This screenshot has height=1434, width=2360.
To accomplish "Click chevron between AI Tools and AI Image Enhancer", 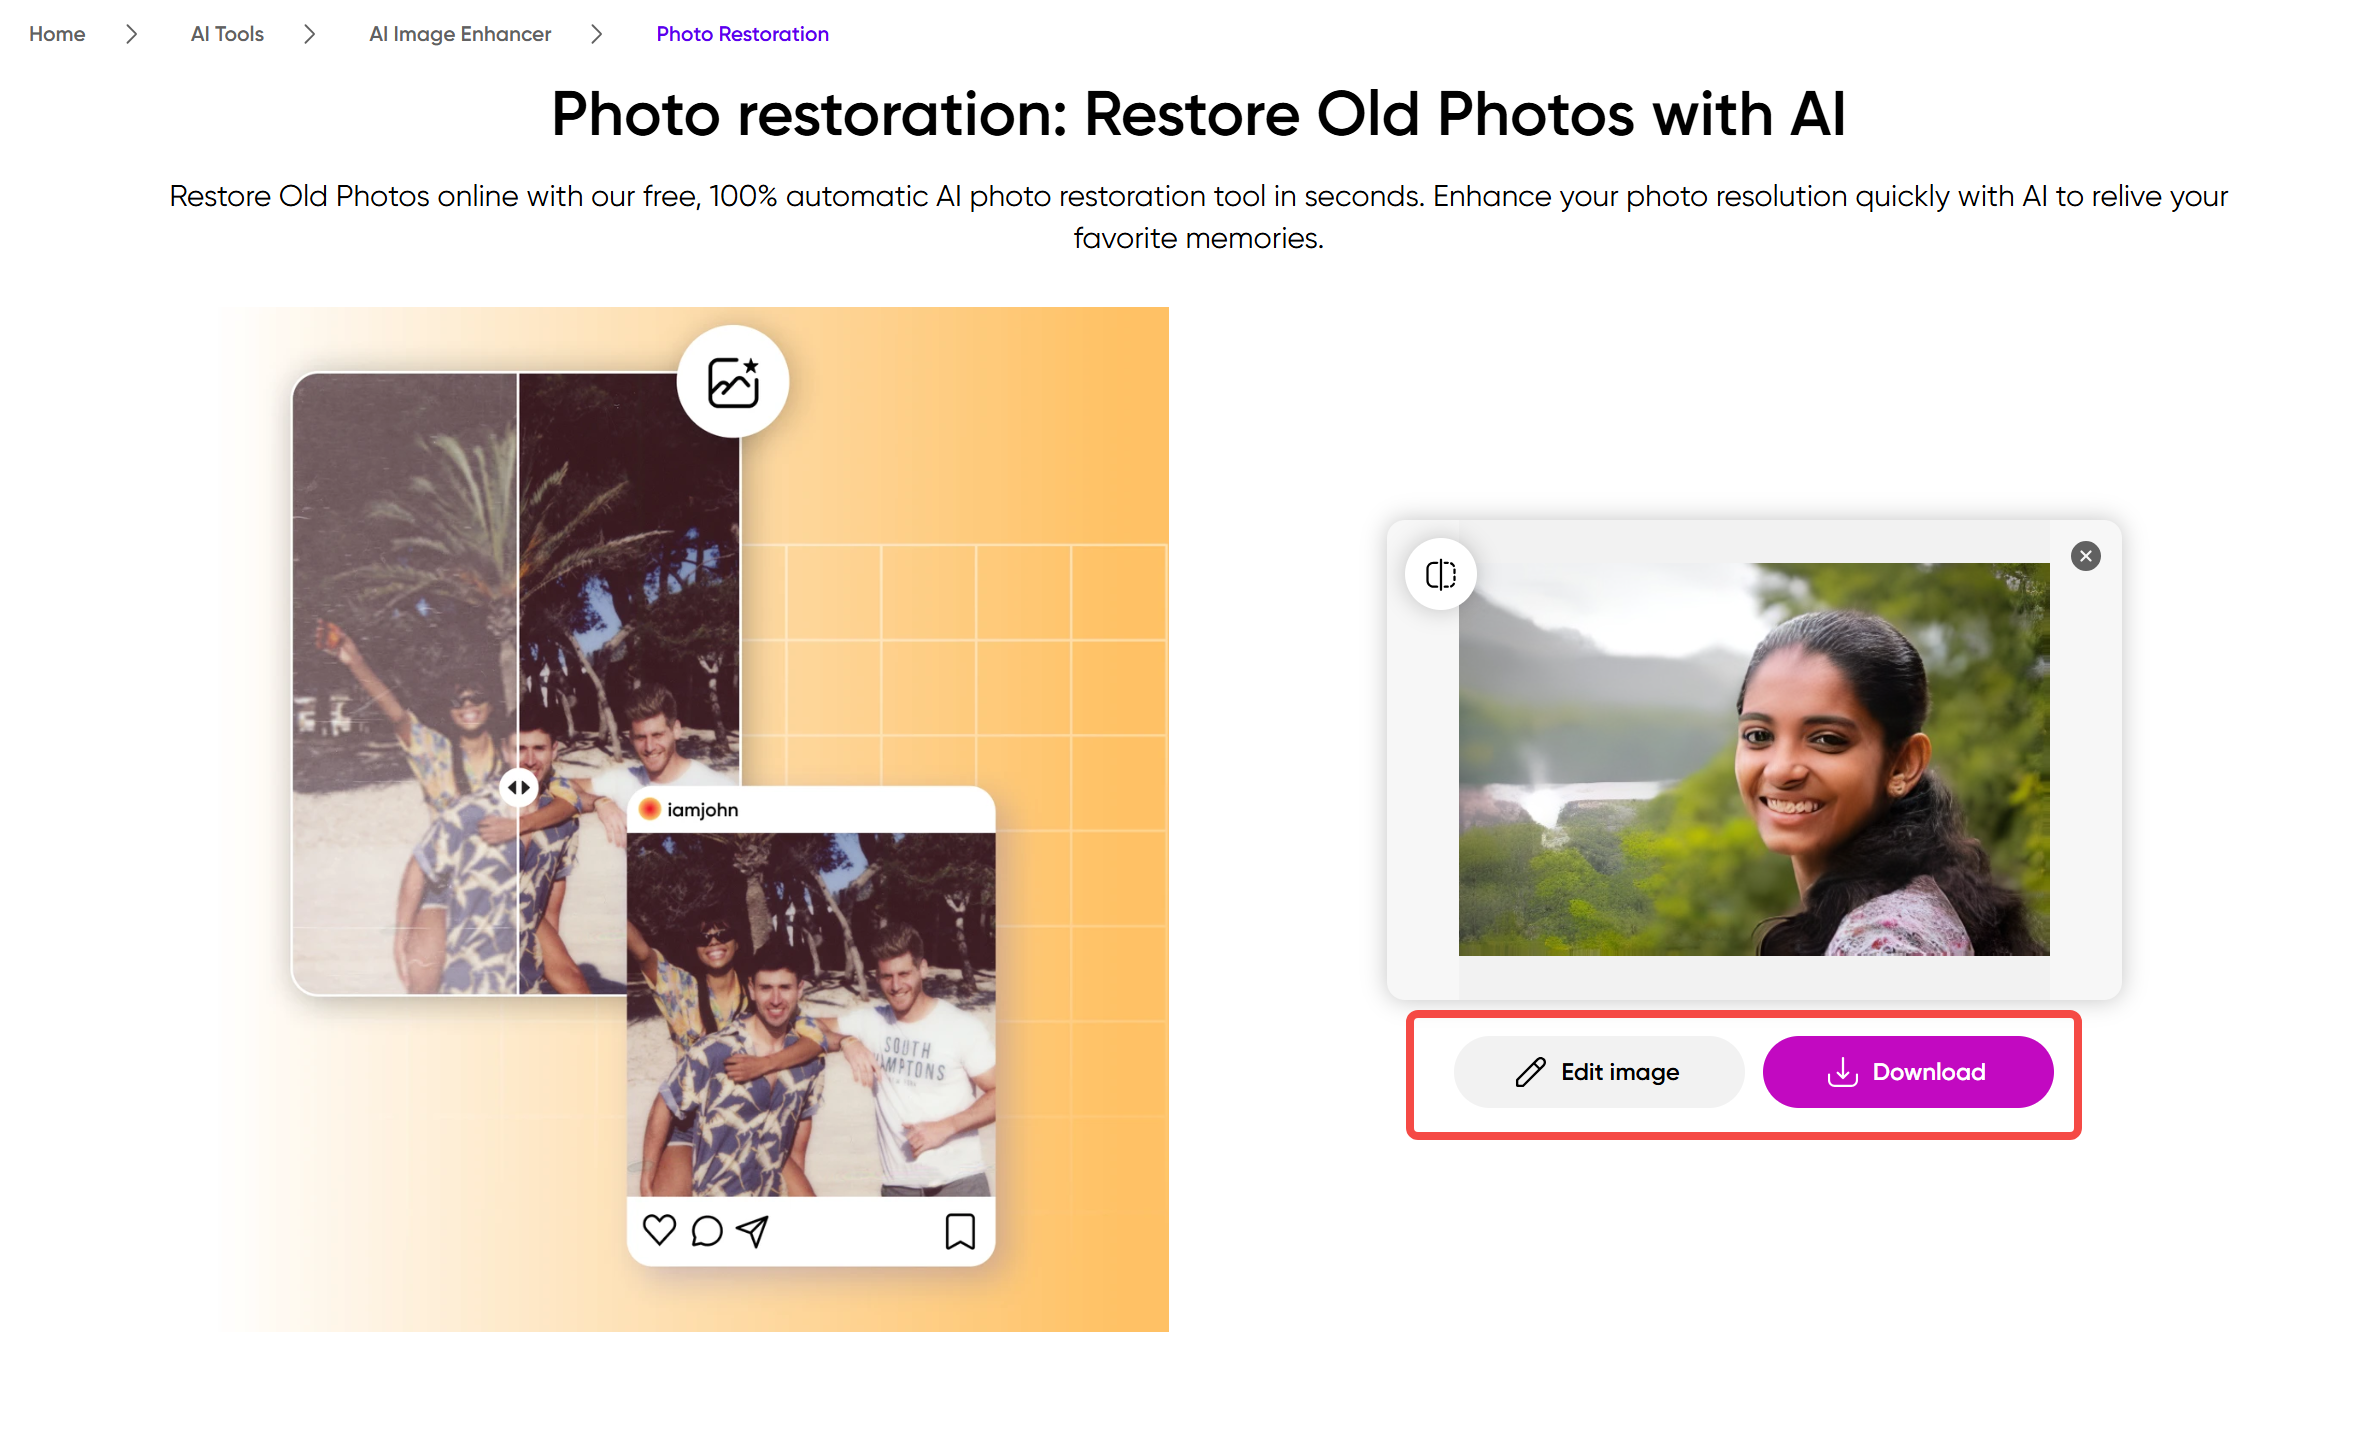I will (x=309, y=33).
